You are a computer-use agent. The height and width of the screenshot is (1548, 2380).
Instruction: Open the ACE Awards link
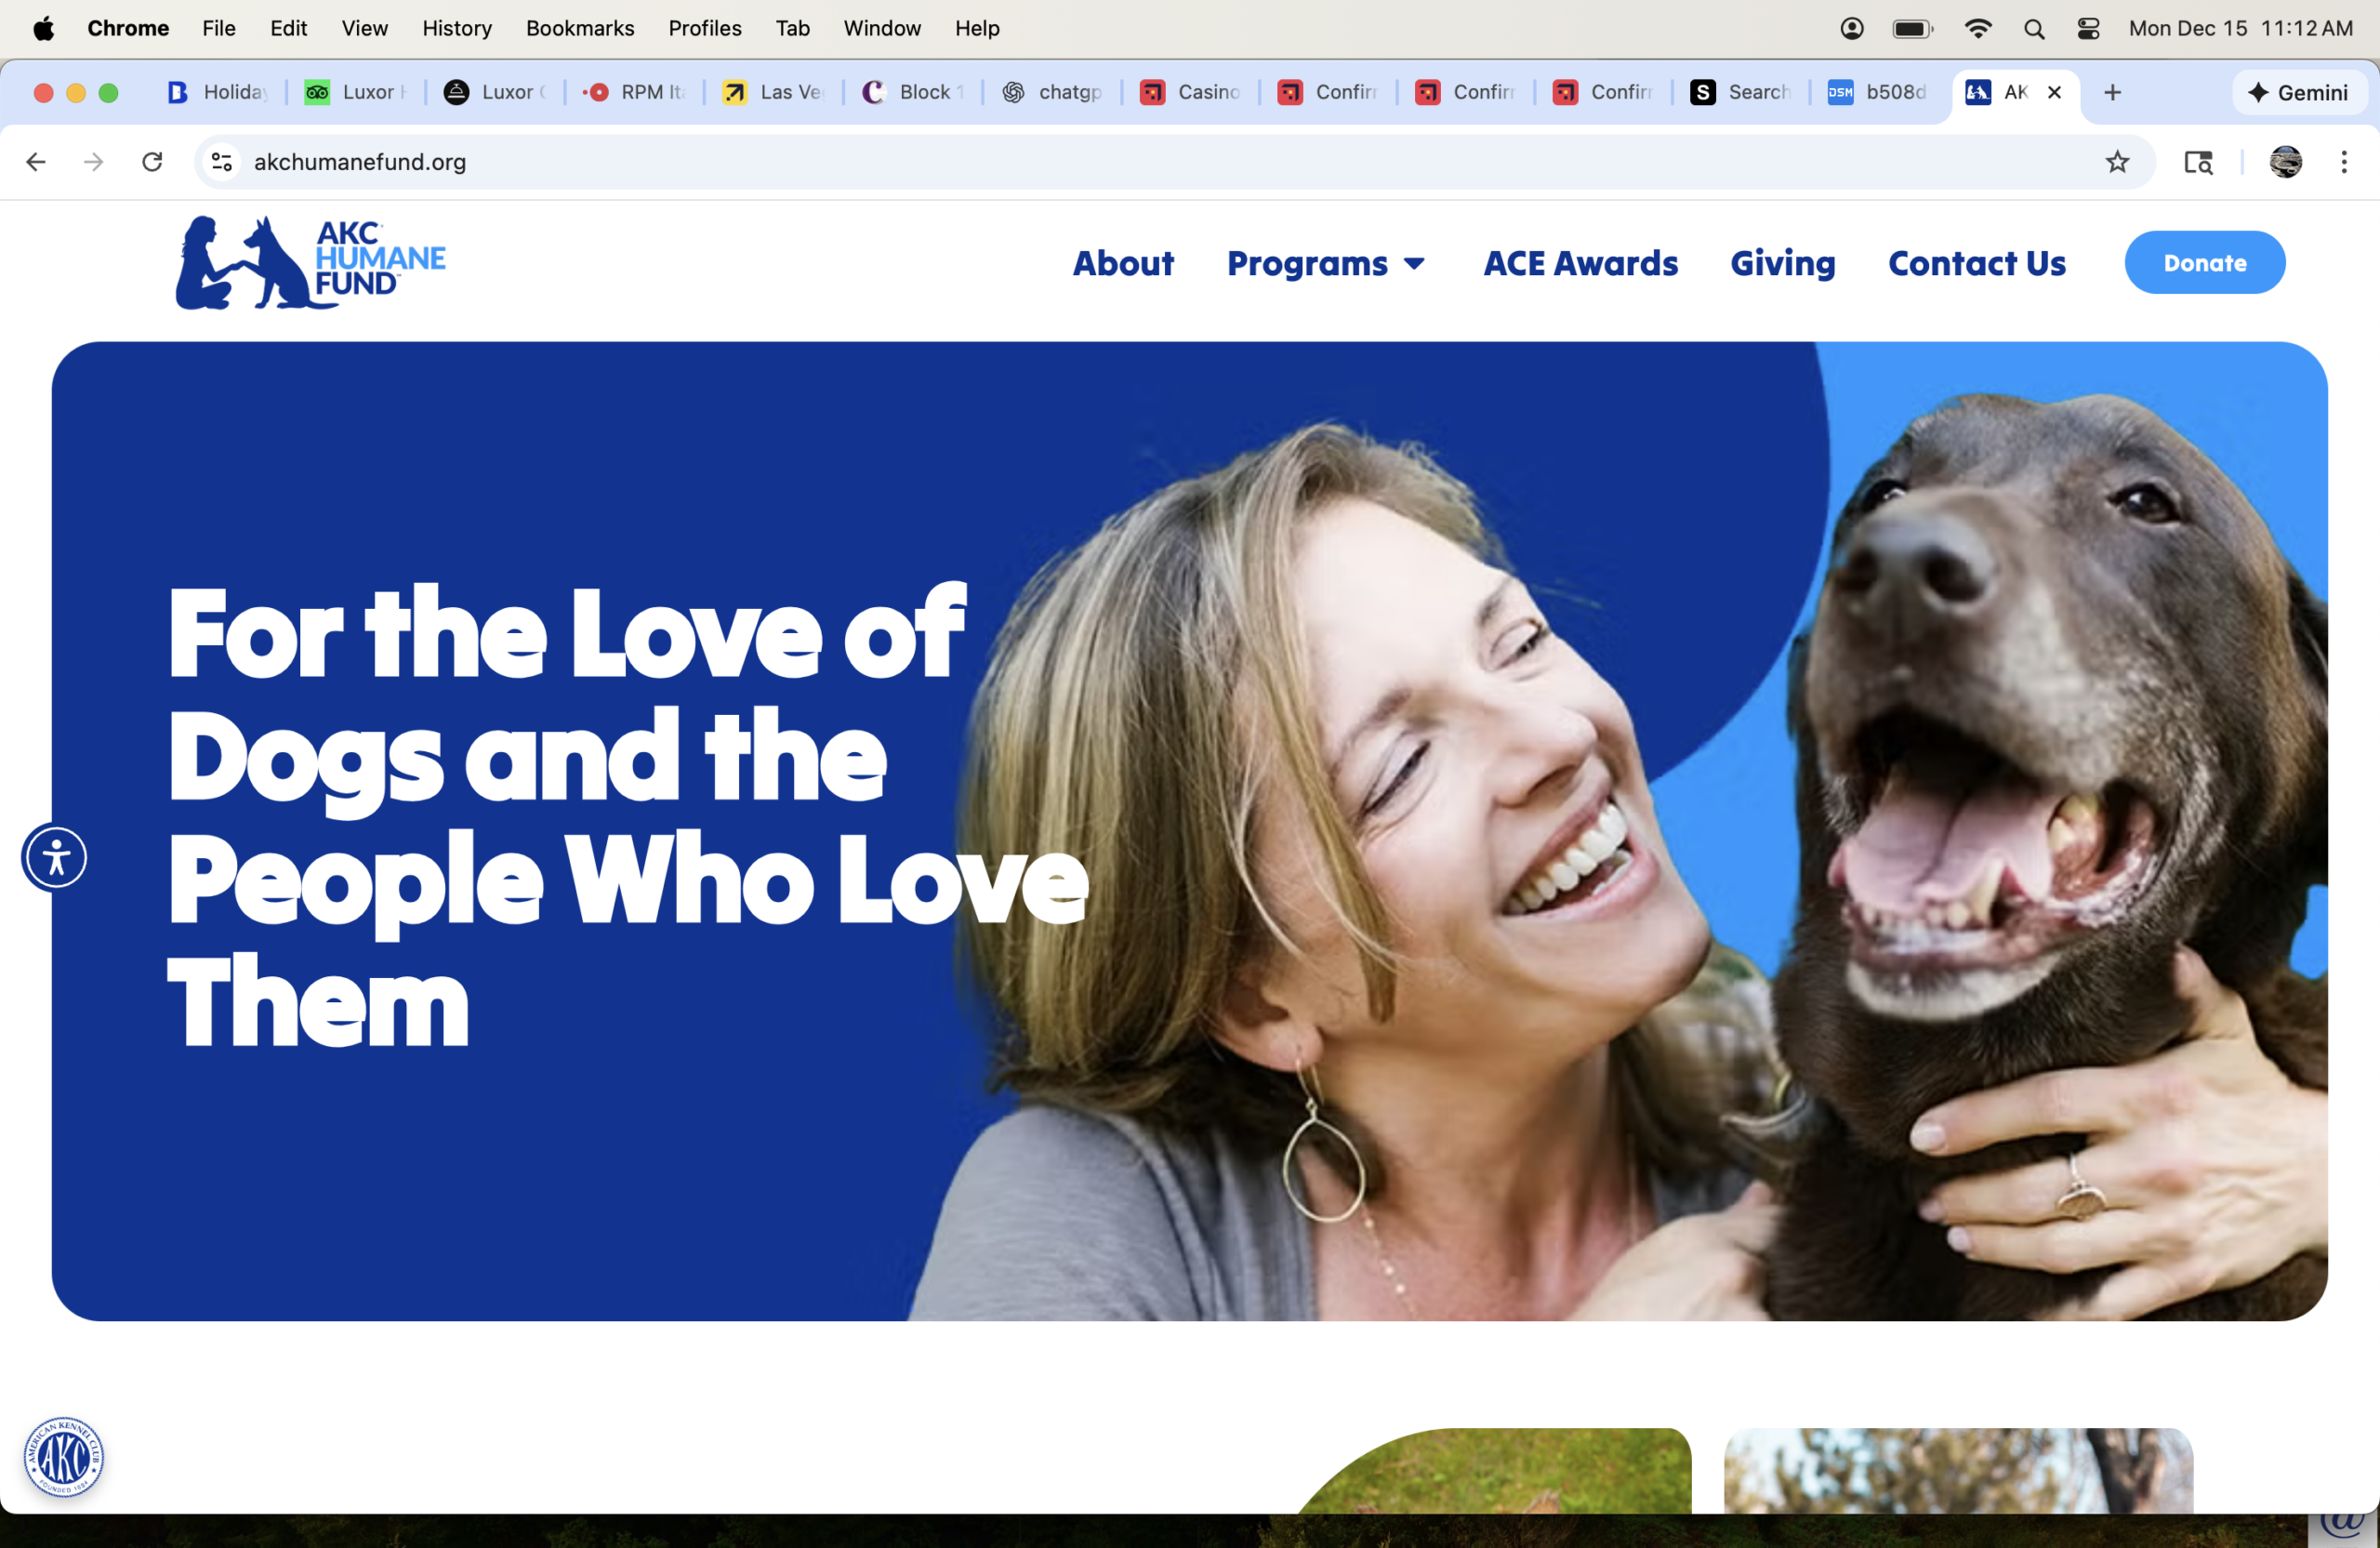(x=1580, y=263)
